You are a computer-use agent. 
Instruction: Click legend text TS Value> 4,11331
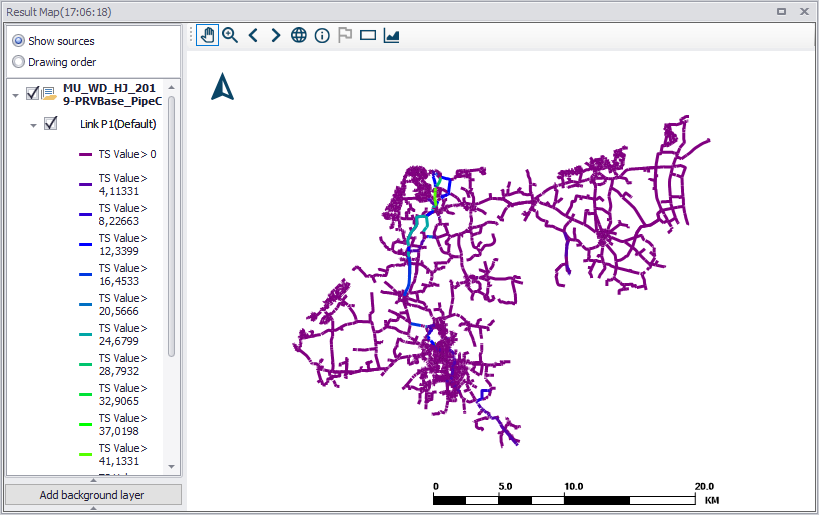click(123, 184)
